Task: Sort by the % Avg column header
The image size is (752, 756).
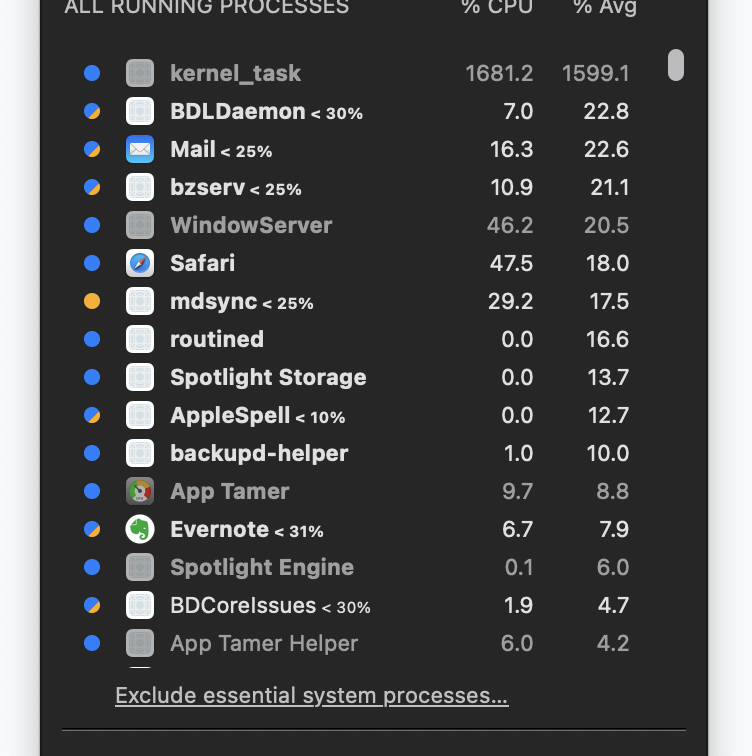Action: [605, 8]
